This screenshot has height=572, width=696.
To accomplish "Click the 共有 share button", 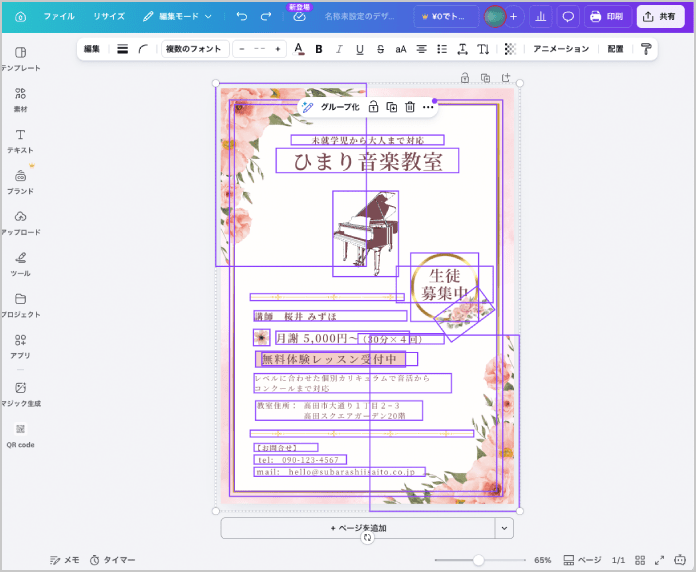I will click(660, 17).
